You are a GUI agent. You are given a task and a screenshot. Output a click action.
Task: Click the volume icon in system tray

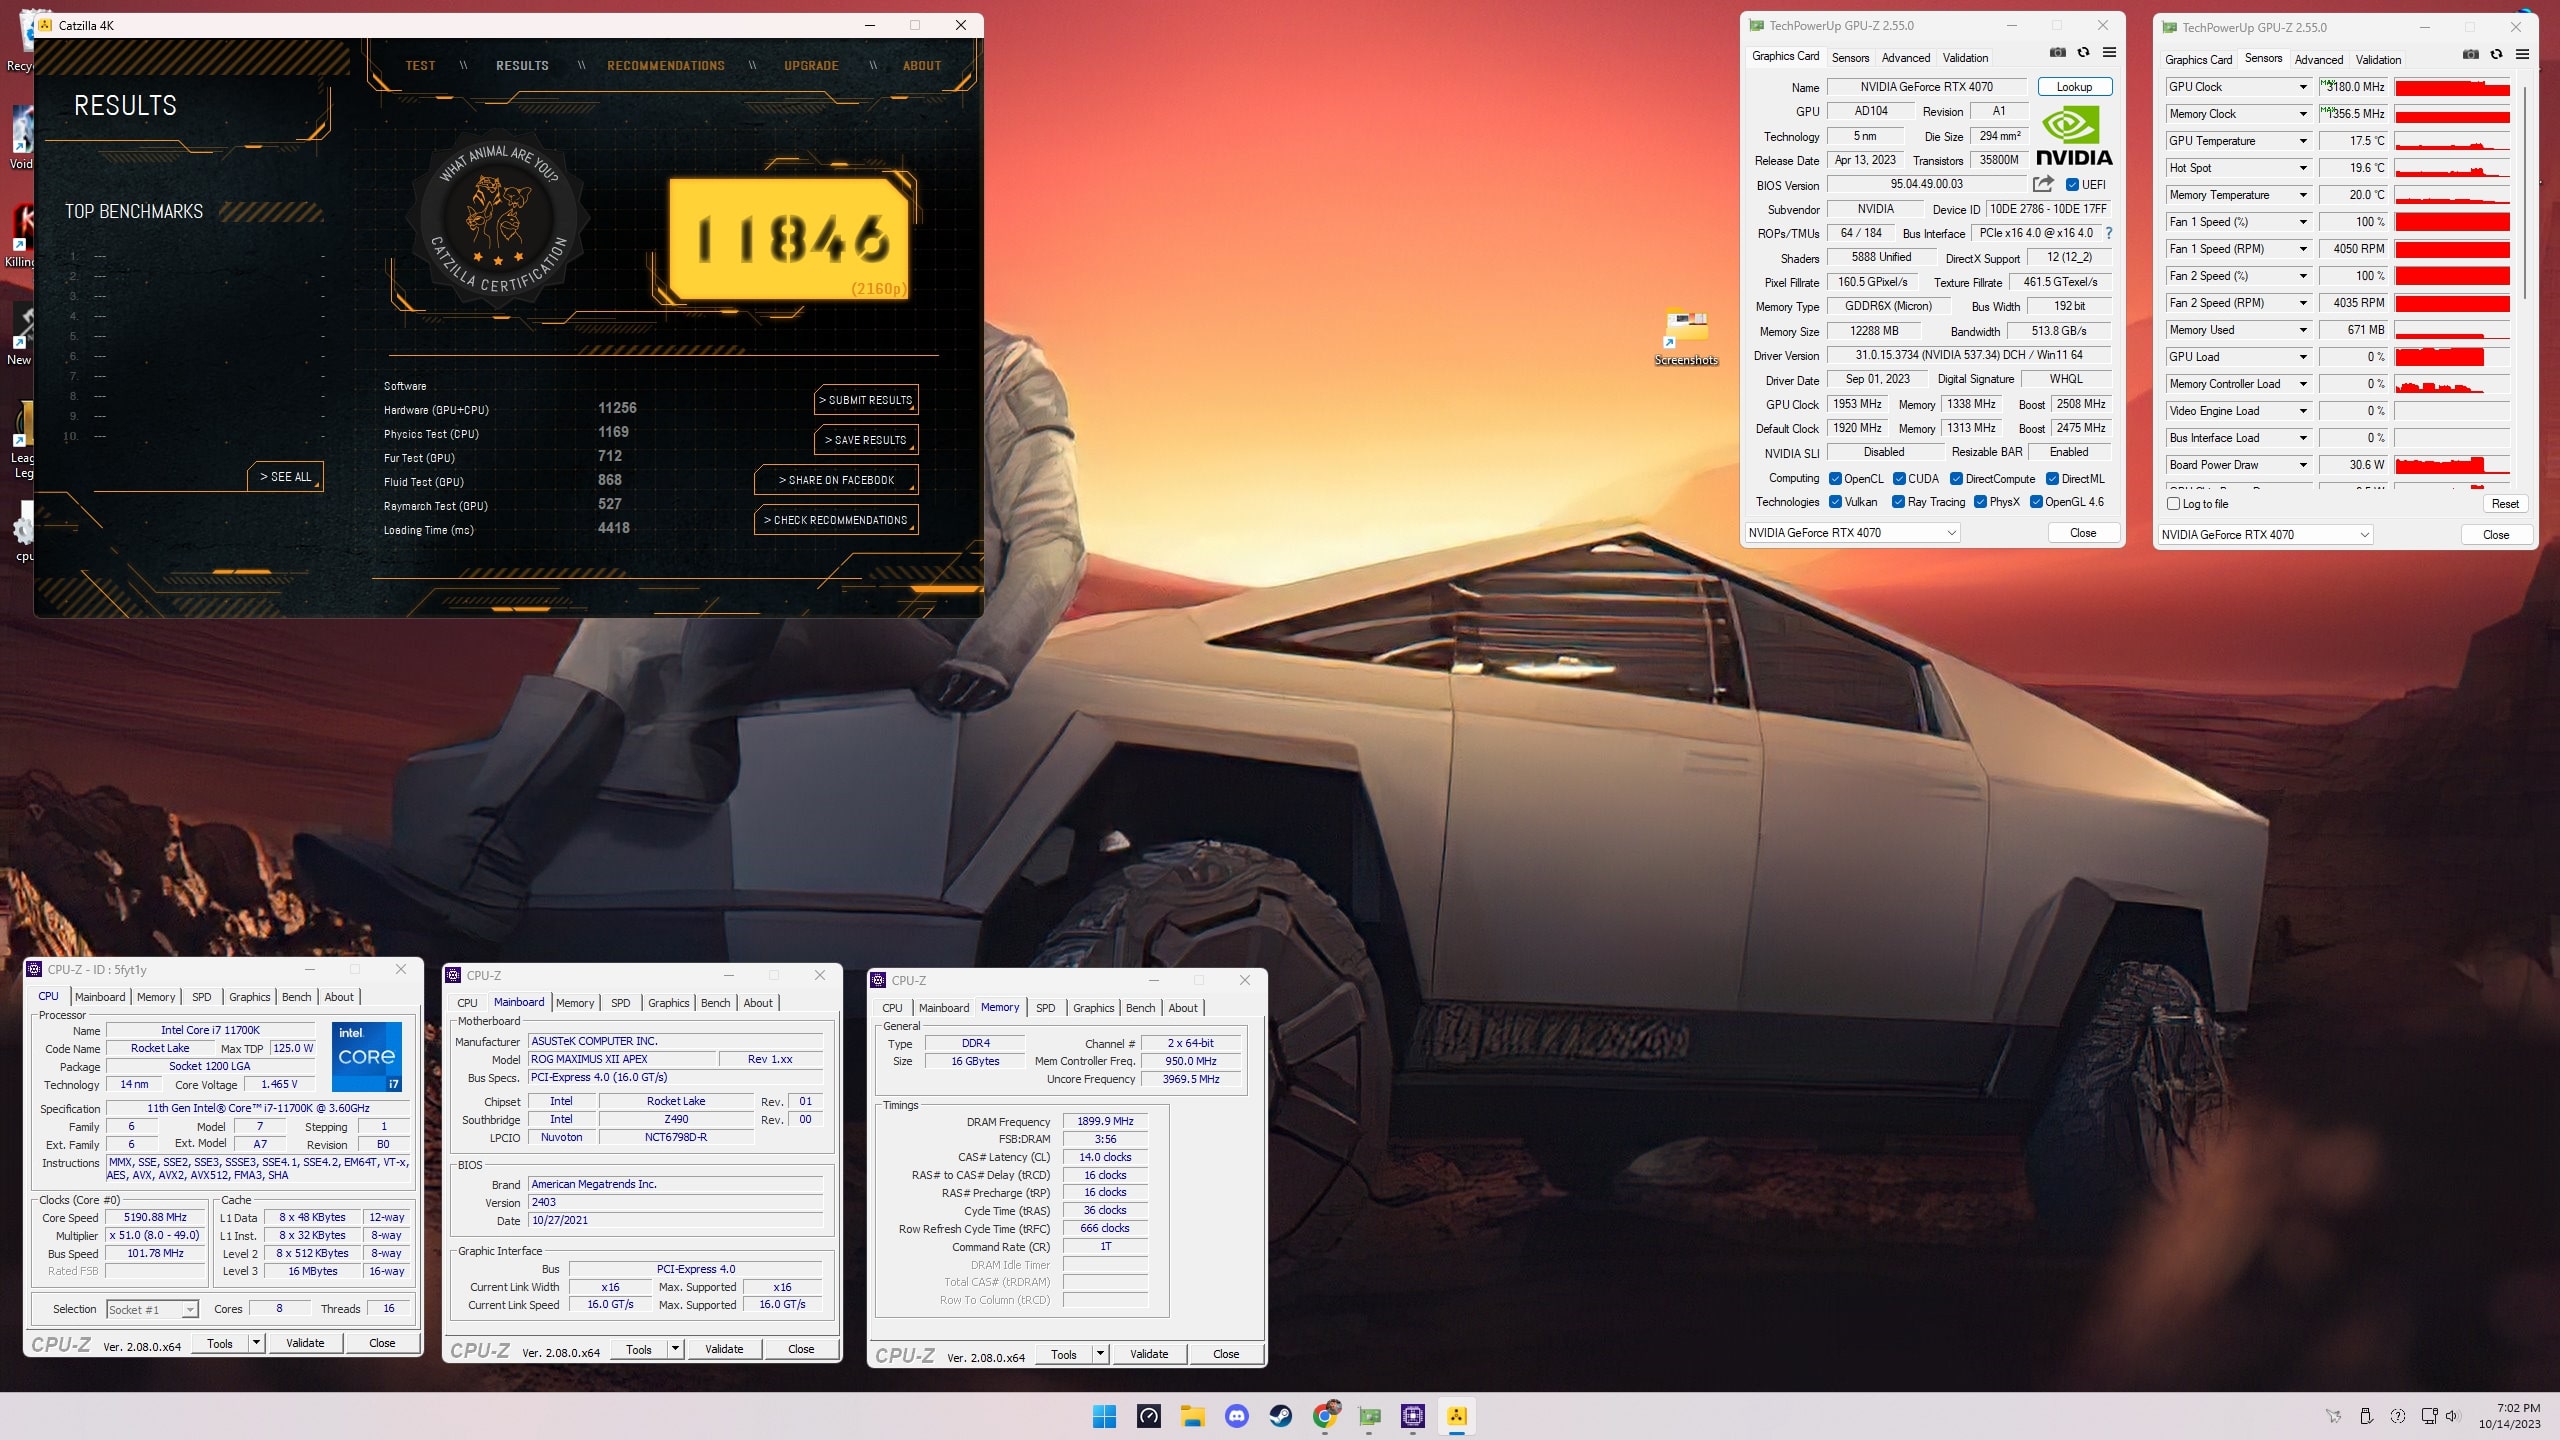[x=2451, y=1416]
